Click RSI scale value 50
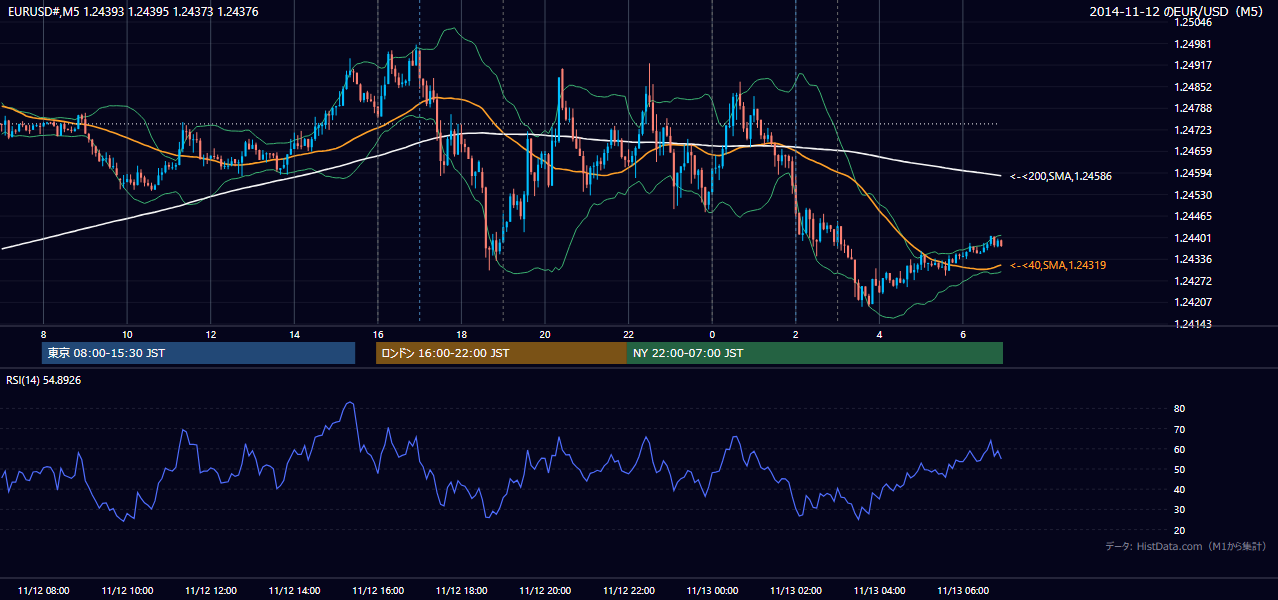Image resolution: width=1278 pixels, height=600 pixels. tap(1179, 469)
